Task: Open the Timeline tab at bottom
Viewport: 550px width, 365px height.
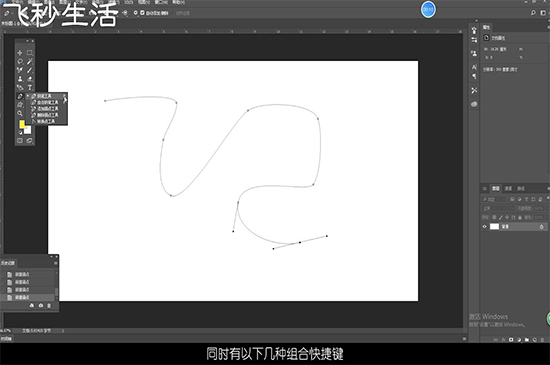Action: tap(6, 339)
